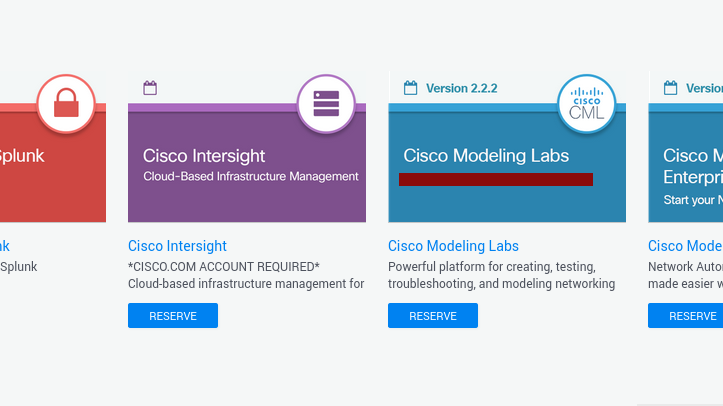Screen dimensions: 723x406
Task: Click RESERVE on the rightmost cut-off card
Action: 685,316
